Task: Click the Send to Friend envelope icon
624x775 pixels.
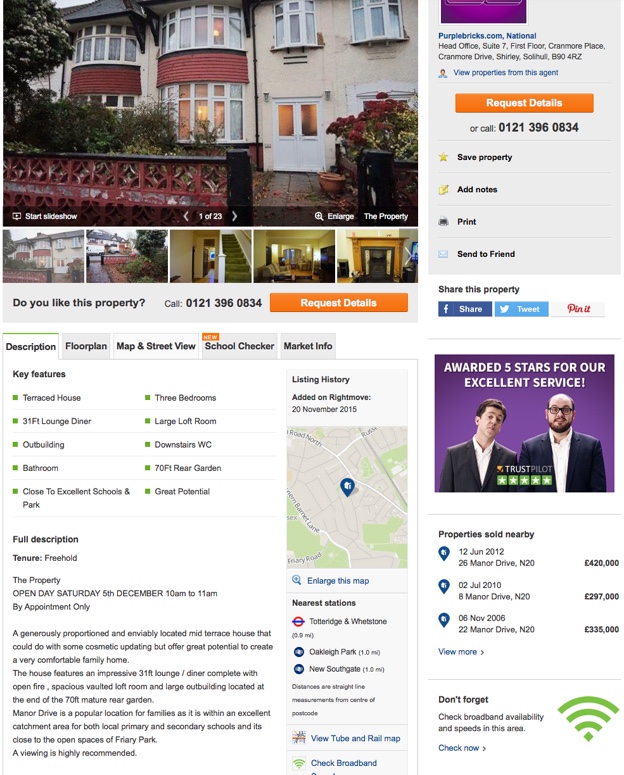Action: [443, 254]
